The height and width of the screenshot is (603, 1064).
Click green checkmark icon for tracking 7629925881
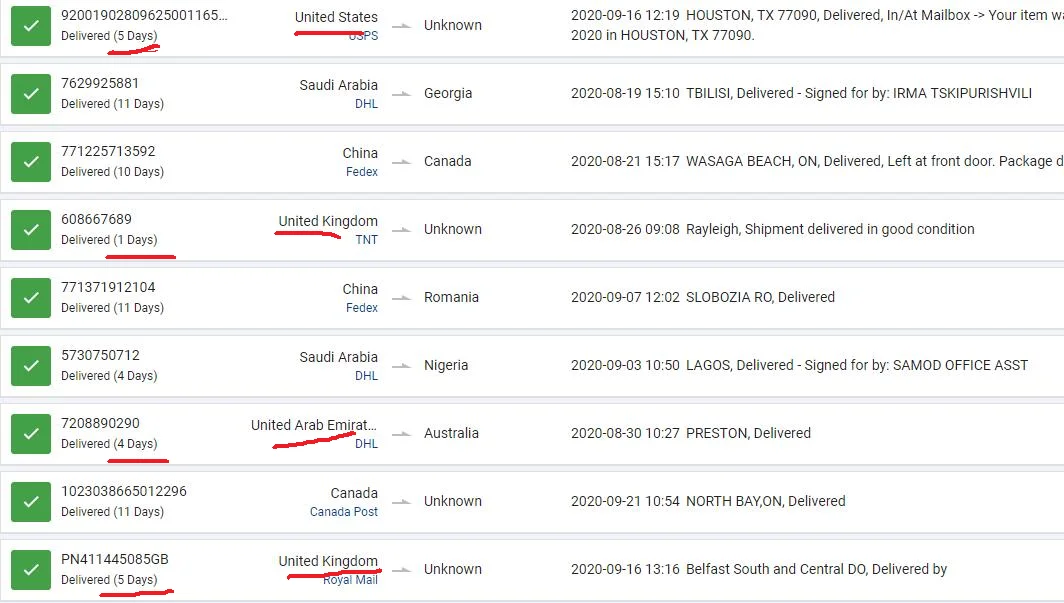[31, 94]
